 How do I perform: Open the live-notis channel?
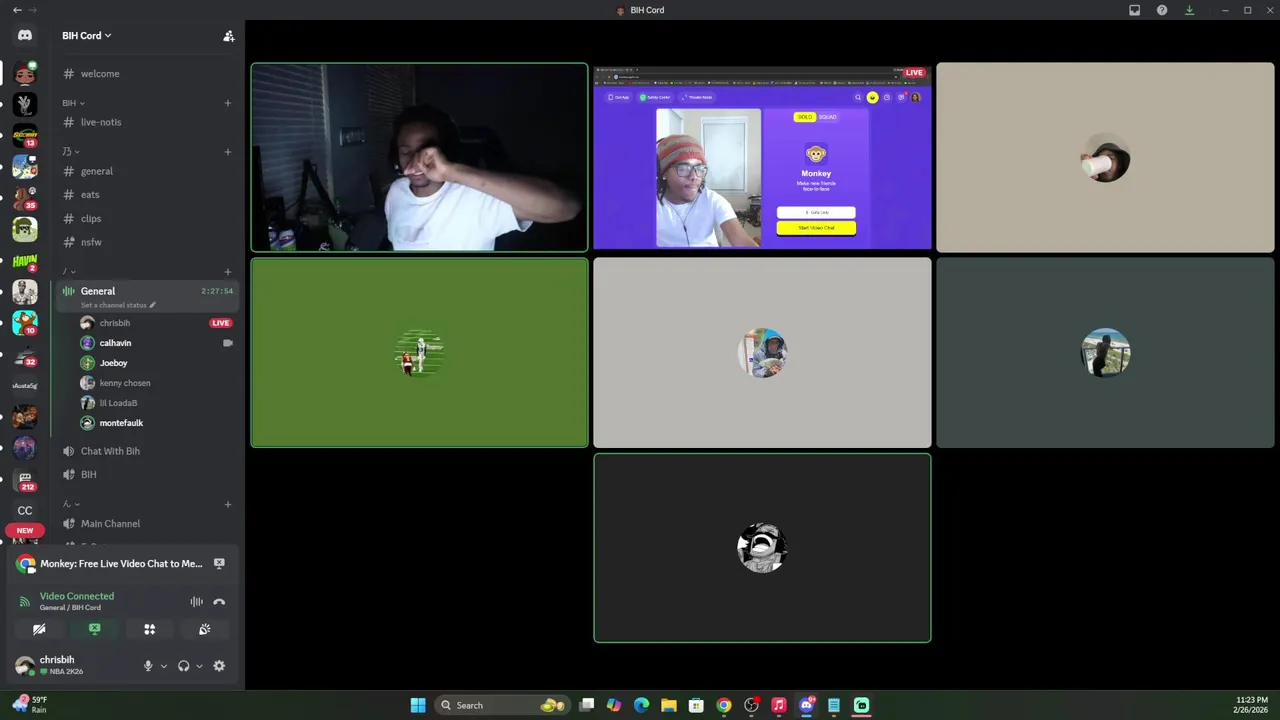(147, 122)
